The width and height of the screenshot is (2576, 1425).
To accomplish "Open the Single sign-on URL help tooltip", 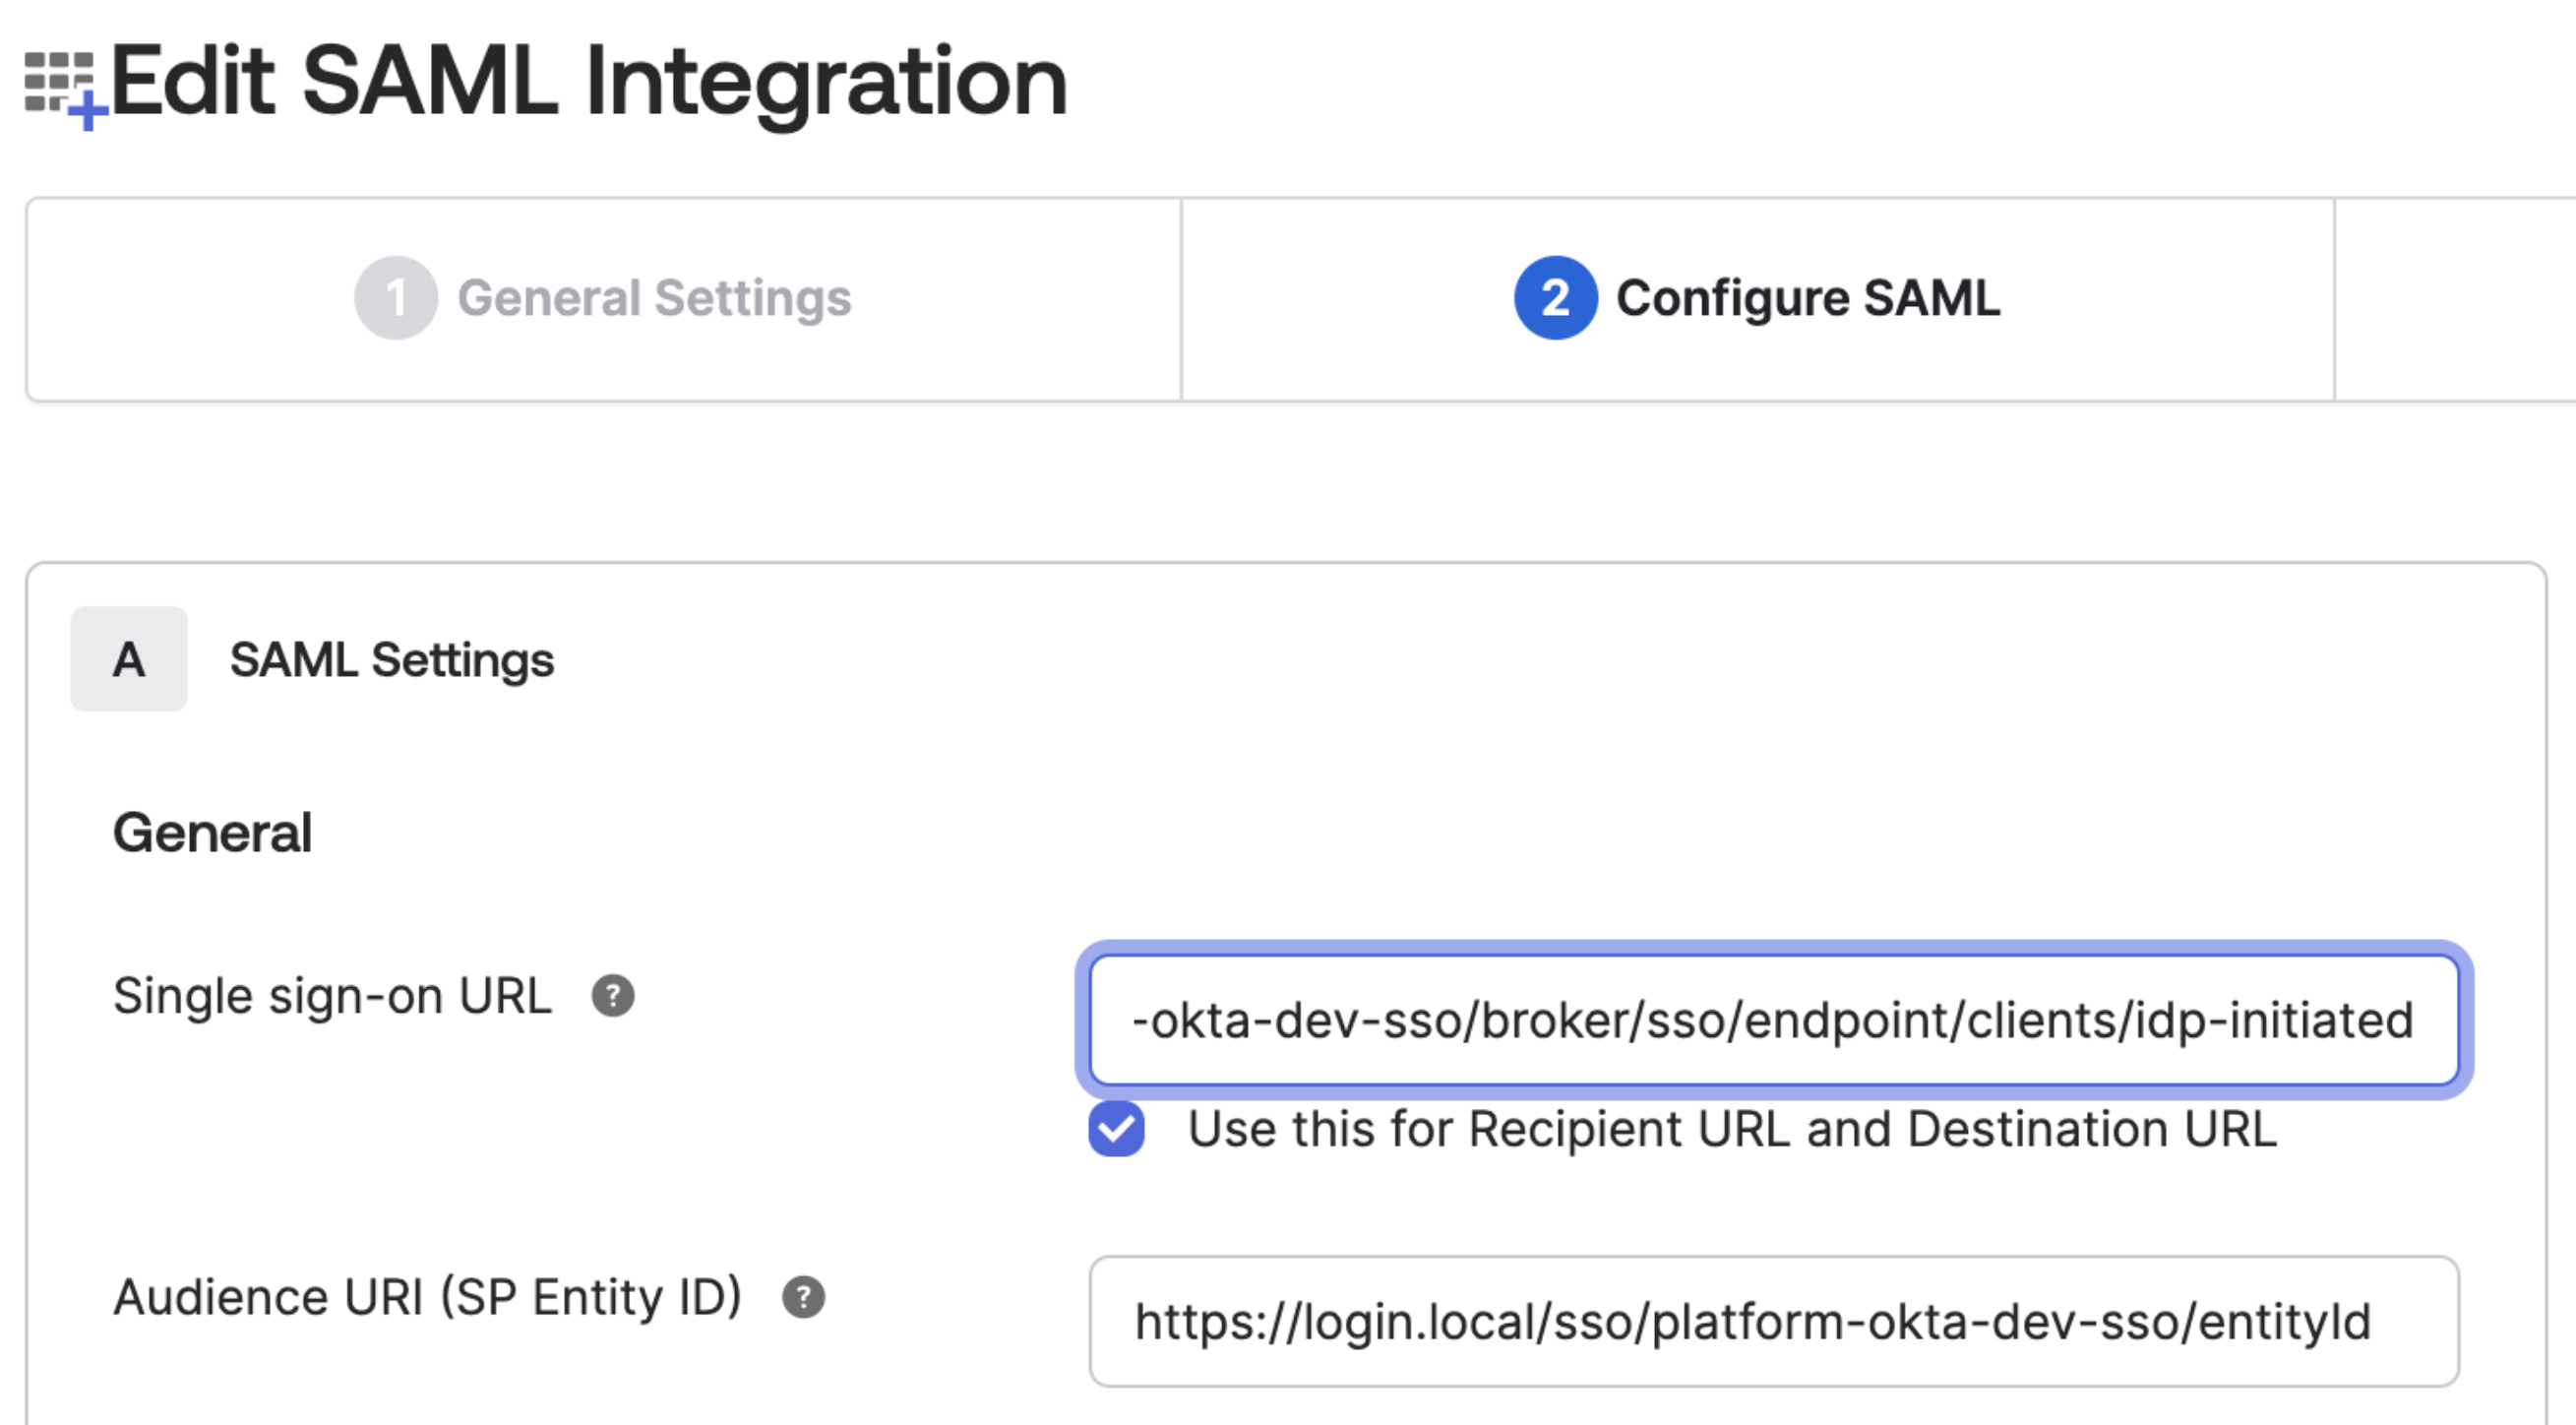I will (611, 996).
